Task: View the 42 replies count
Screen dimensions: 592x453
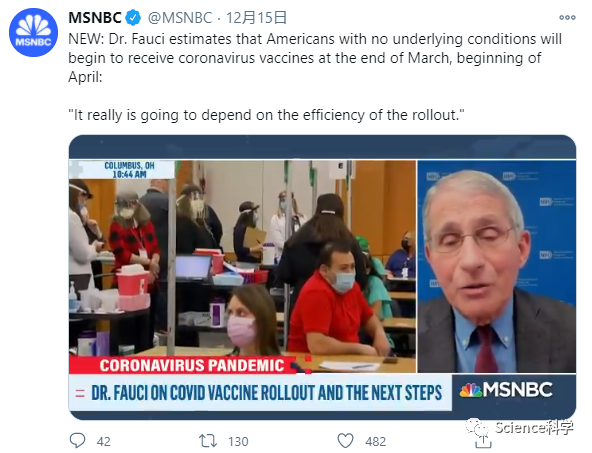Action: click(x=103, y=441)
